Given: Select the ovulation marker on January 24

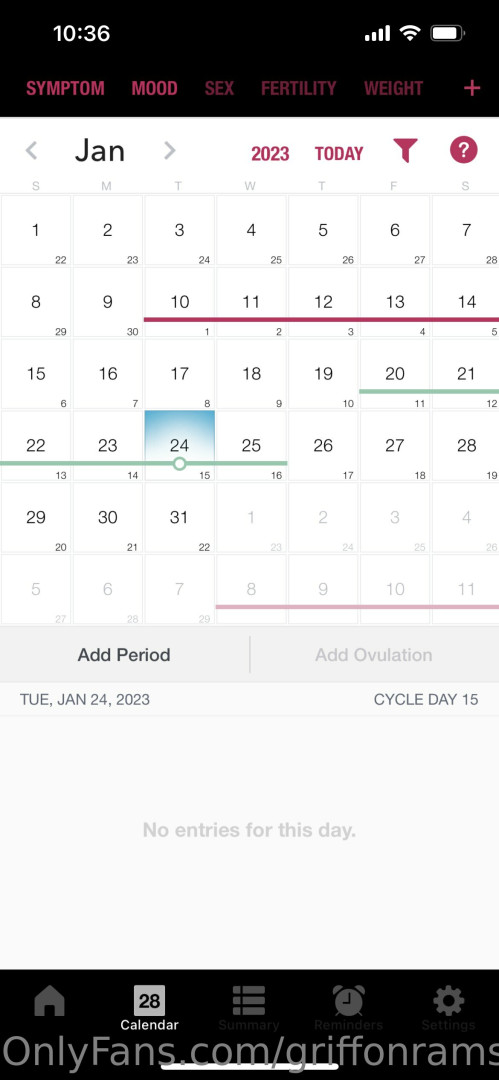Looking at the screenshot, I should pyautogui.click(x=179, y=464).
